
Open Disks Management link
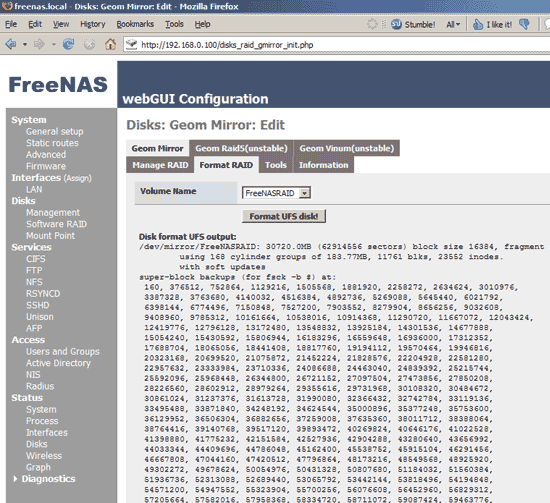pos(53,213)
